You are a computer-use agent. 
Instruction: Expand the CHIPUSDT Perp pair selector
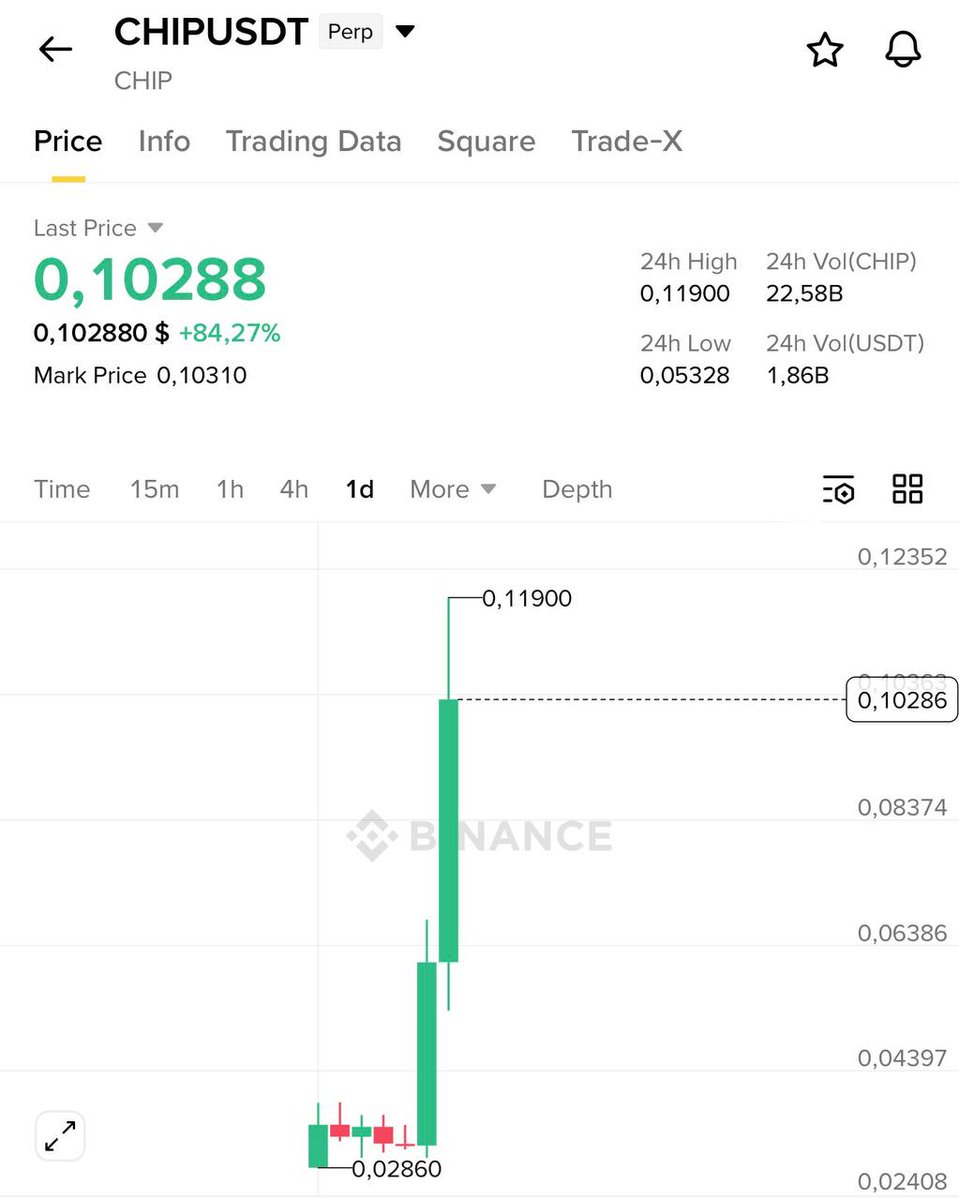[x=405, y=32]
